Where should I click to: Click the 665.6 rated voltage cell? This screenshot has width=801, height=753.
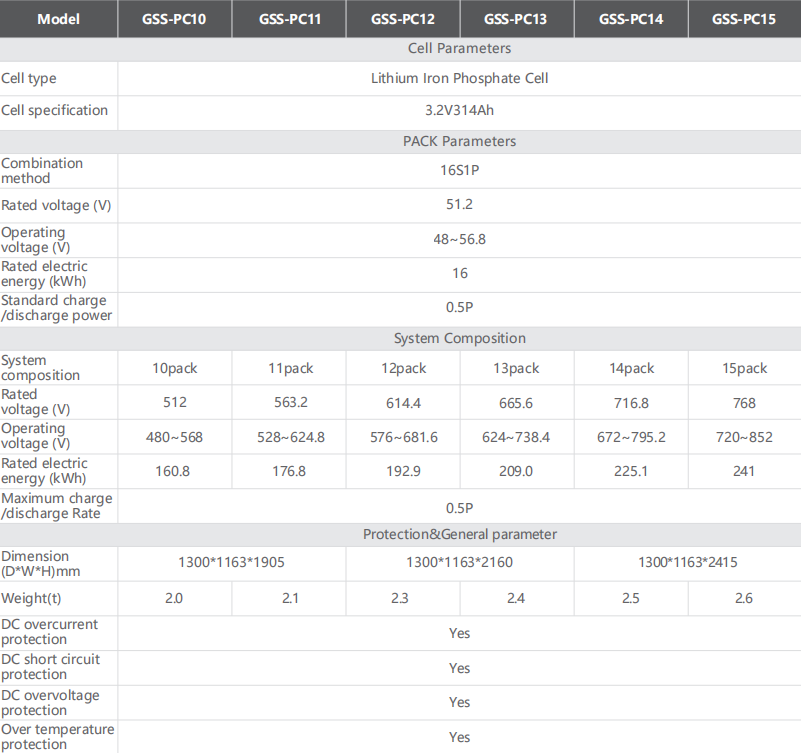pyautogui.click(x=515, y=403)
